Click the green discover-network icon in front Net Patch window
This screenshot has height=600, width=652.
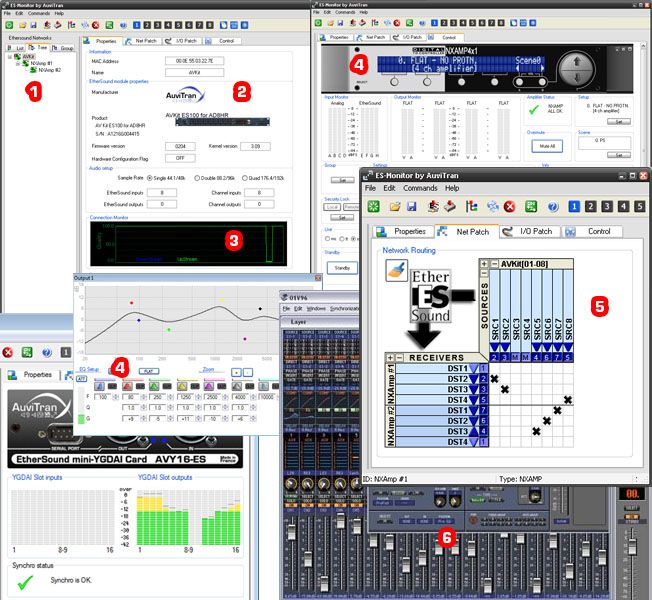point(373,206)
